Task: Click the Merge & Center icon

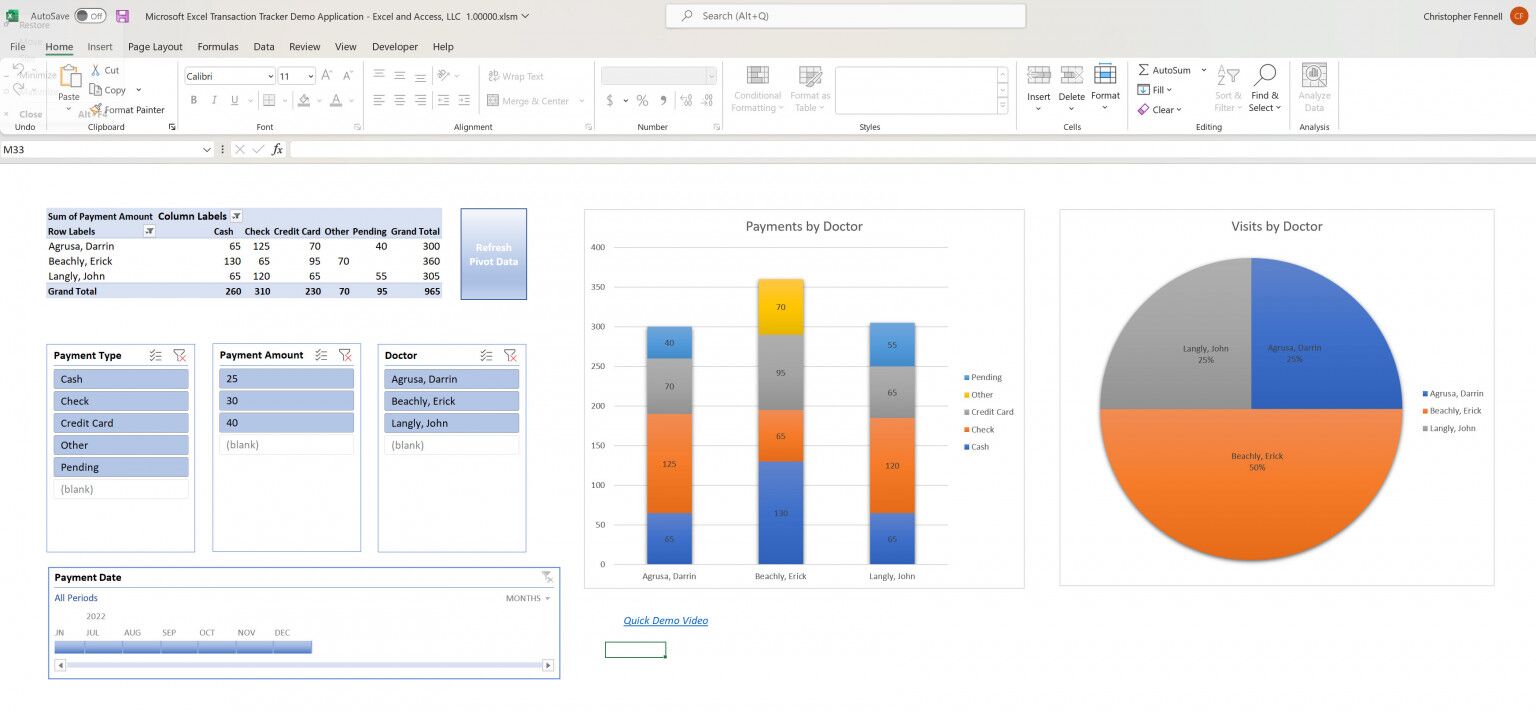Action: coord(494,100)
